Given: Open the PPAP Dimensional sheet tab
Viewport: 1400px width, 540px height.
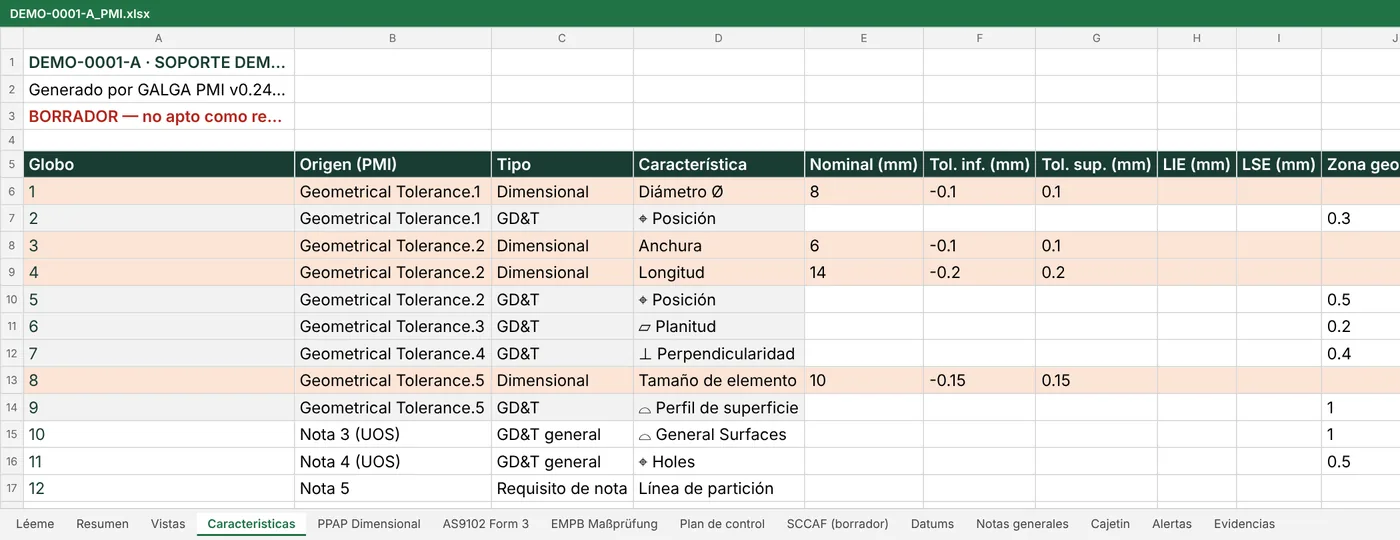Looking at the screenshot, I should (369, 524).
